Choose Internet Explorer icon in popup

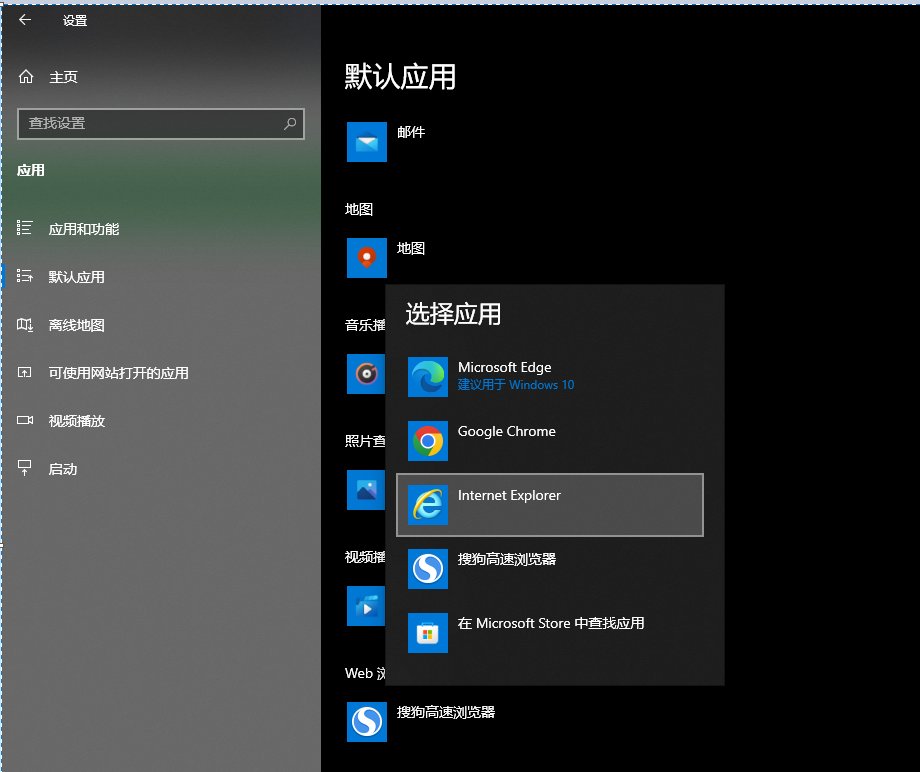[428, 504]
